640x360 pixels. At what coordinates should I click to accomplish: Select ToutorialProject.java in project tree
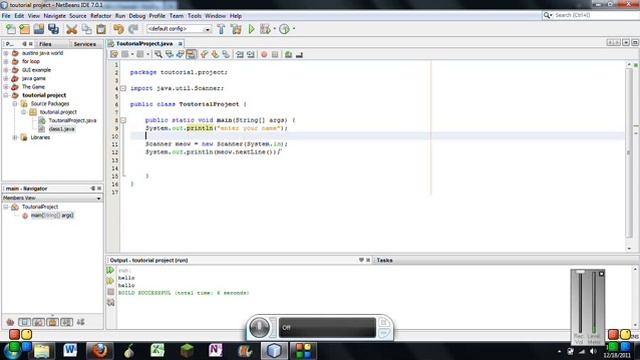pyautogui.click(x=72, y=120)
